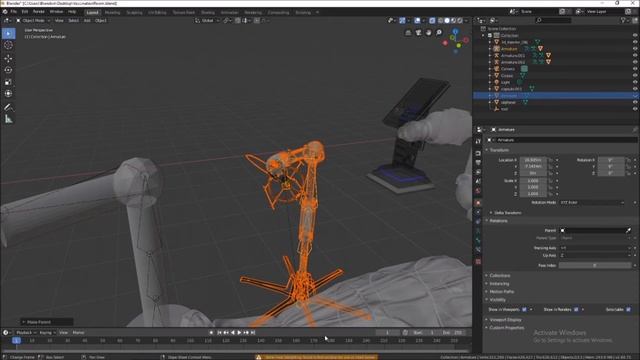Jump to the timeline end frame

click(253, 333)
